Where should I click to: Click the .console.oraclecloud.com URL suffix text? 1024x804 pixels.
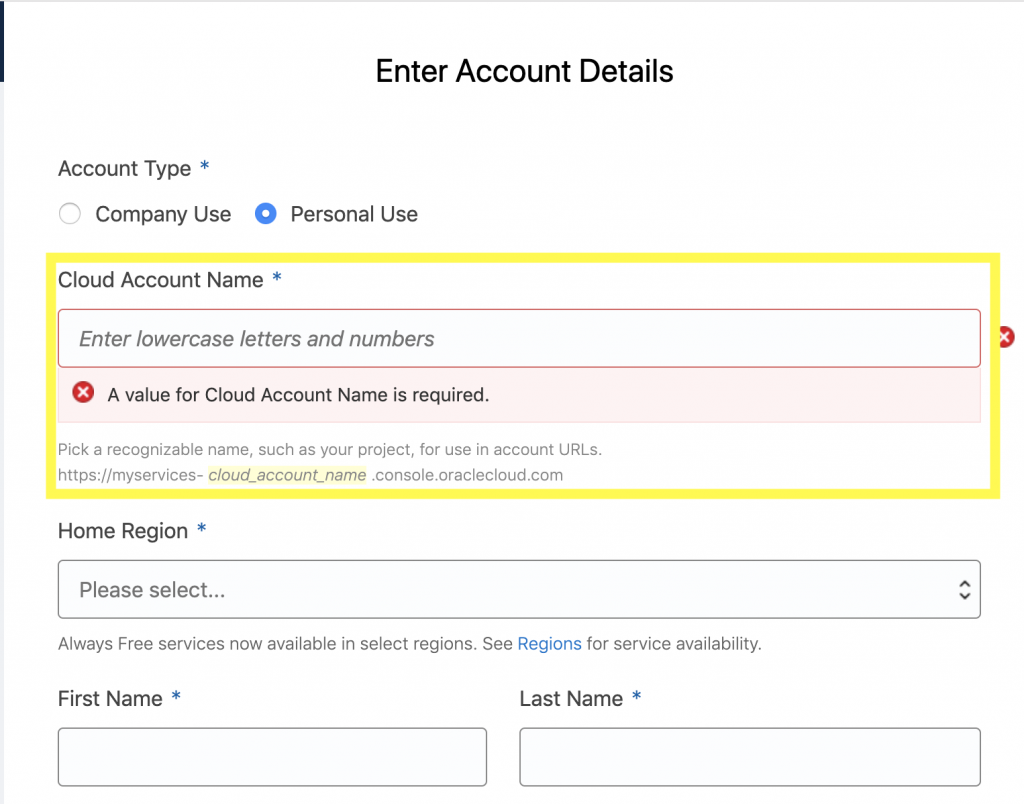pos(467,475)
